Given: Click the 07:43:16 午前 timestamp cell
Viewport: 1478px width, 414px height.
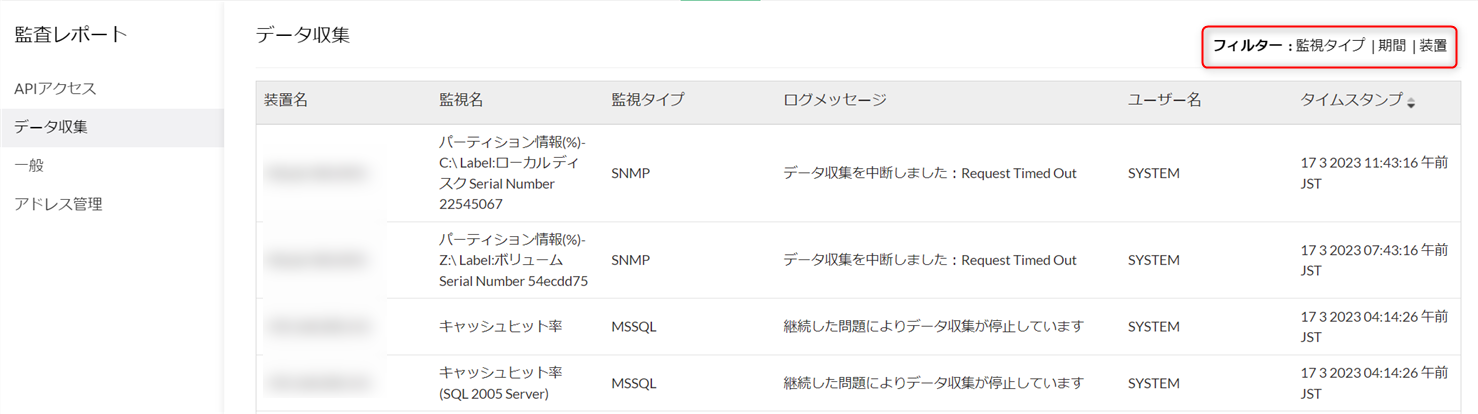Looking at the screenshot, I should [1374, 260].
